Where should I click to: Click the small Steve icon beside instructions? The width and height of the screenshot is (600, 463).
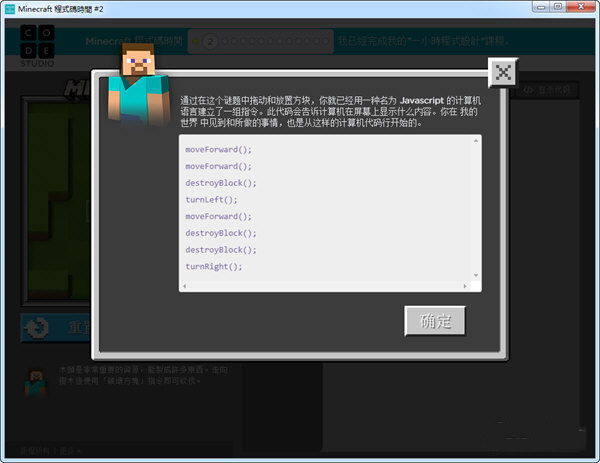click(x=37, y=382)
